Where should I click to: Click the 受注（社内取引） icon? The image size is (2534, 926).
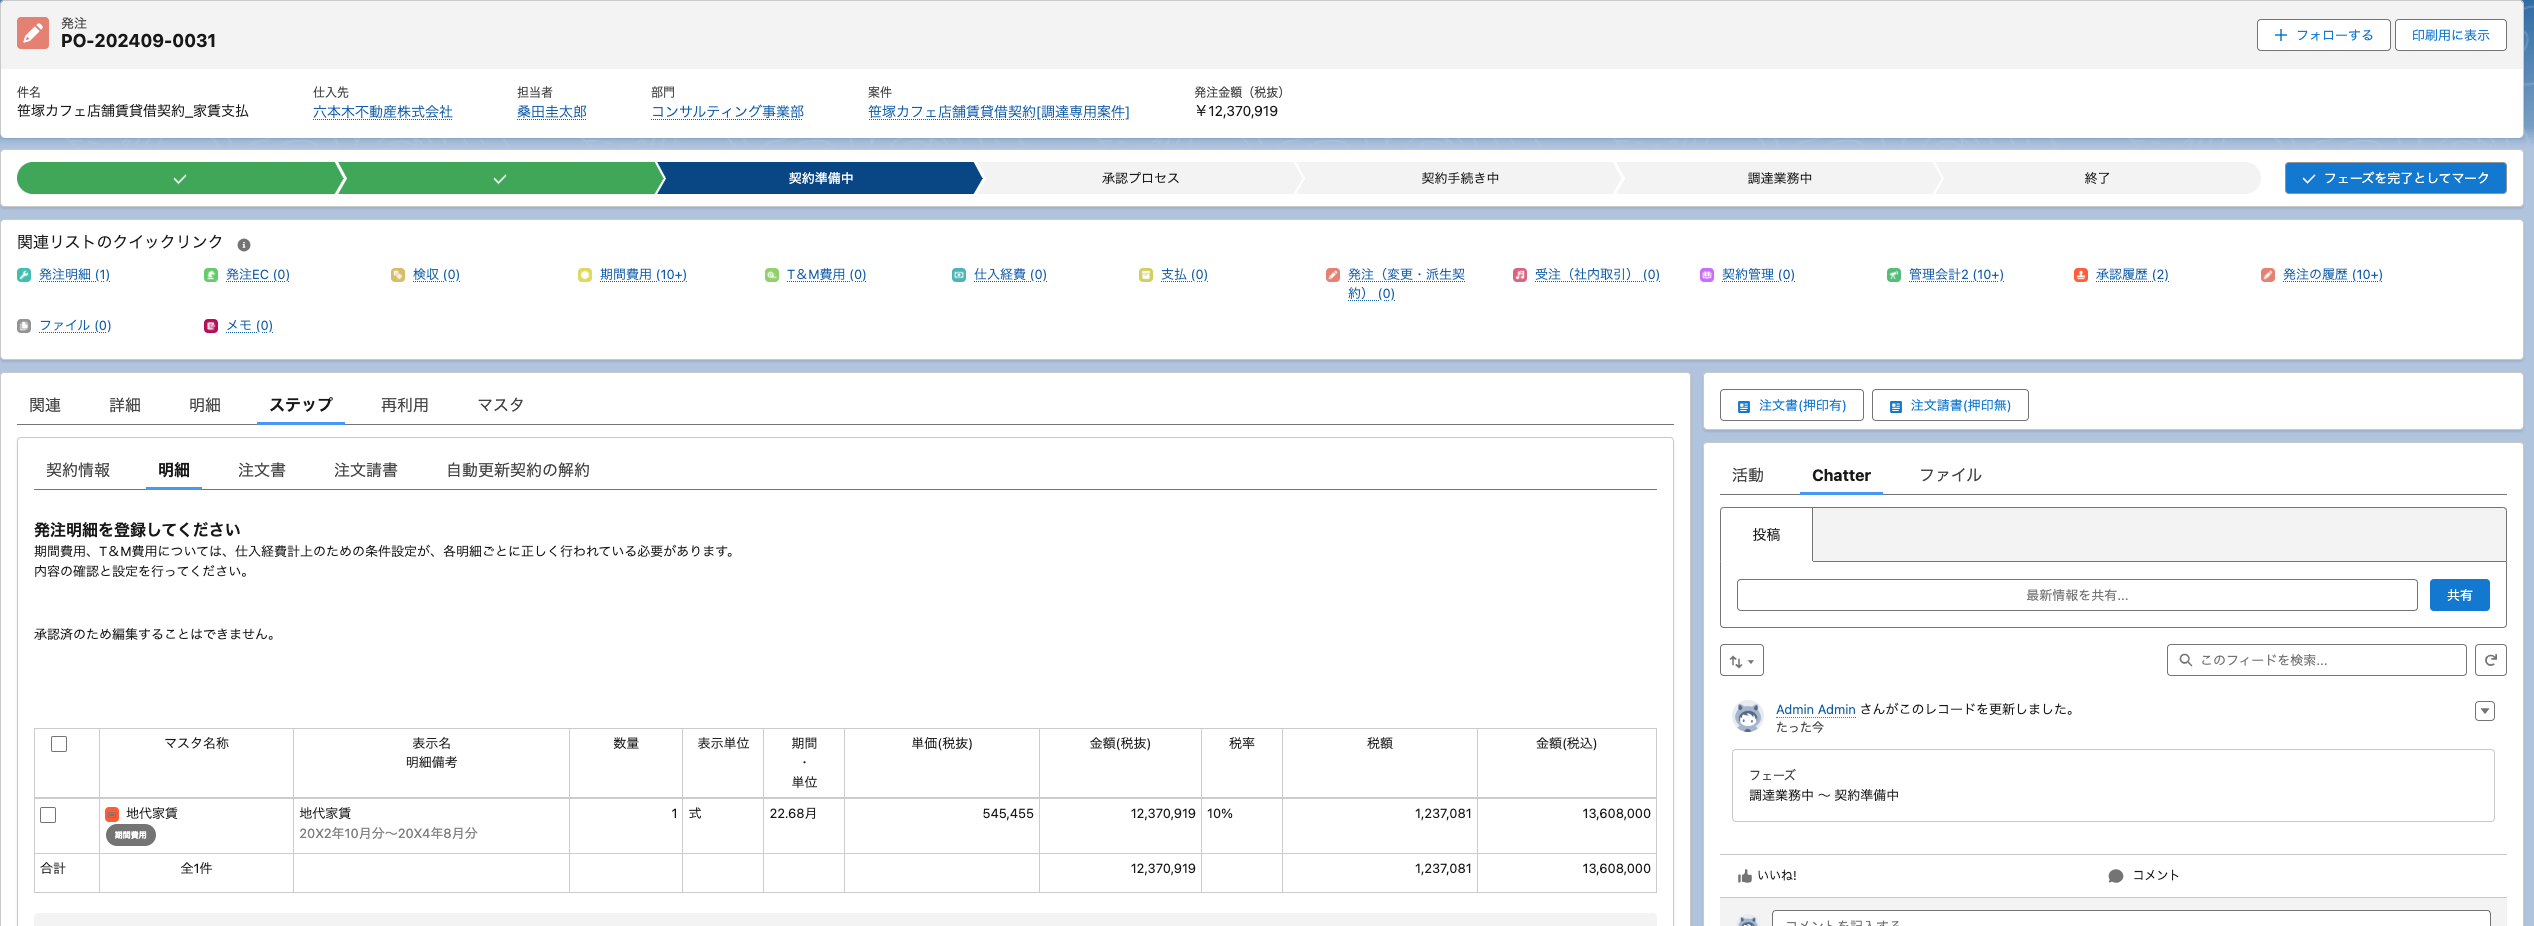coord(1520,275)
